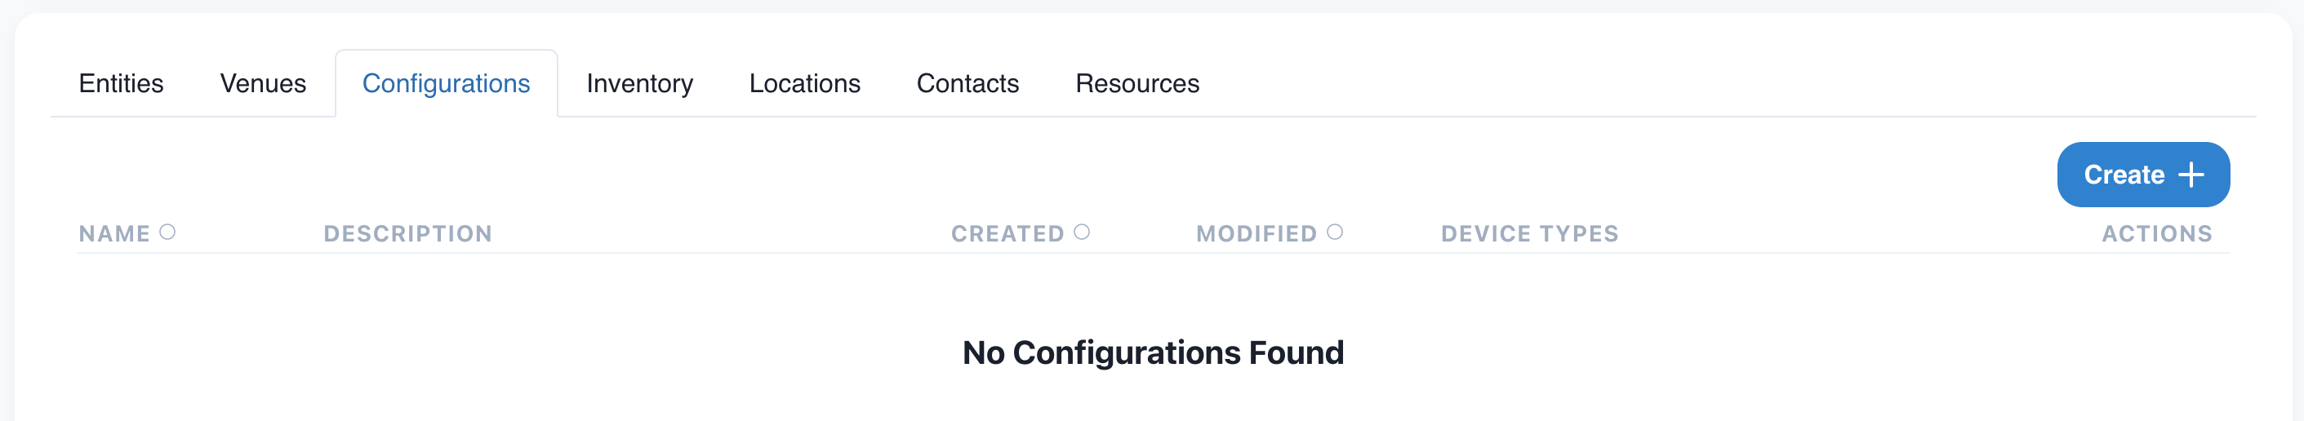Image resolution: width=2304 pixels, height=421 pixels.
Task: Show the Resources tab
Action: click(x=1137, y=83)
